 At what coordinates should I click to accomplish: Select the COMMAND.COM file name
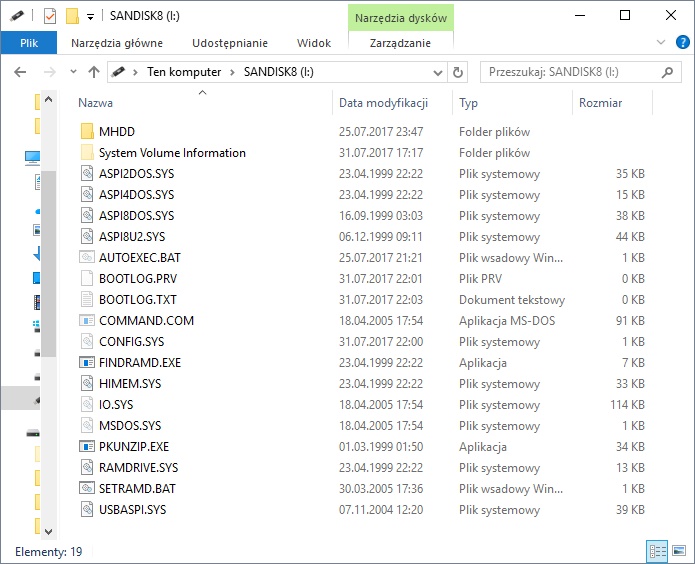tap(146, 320)
